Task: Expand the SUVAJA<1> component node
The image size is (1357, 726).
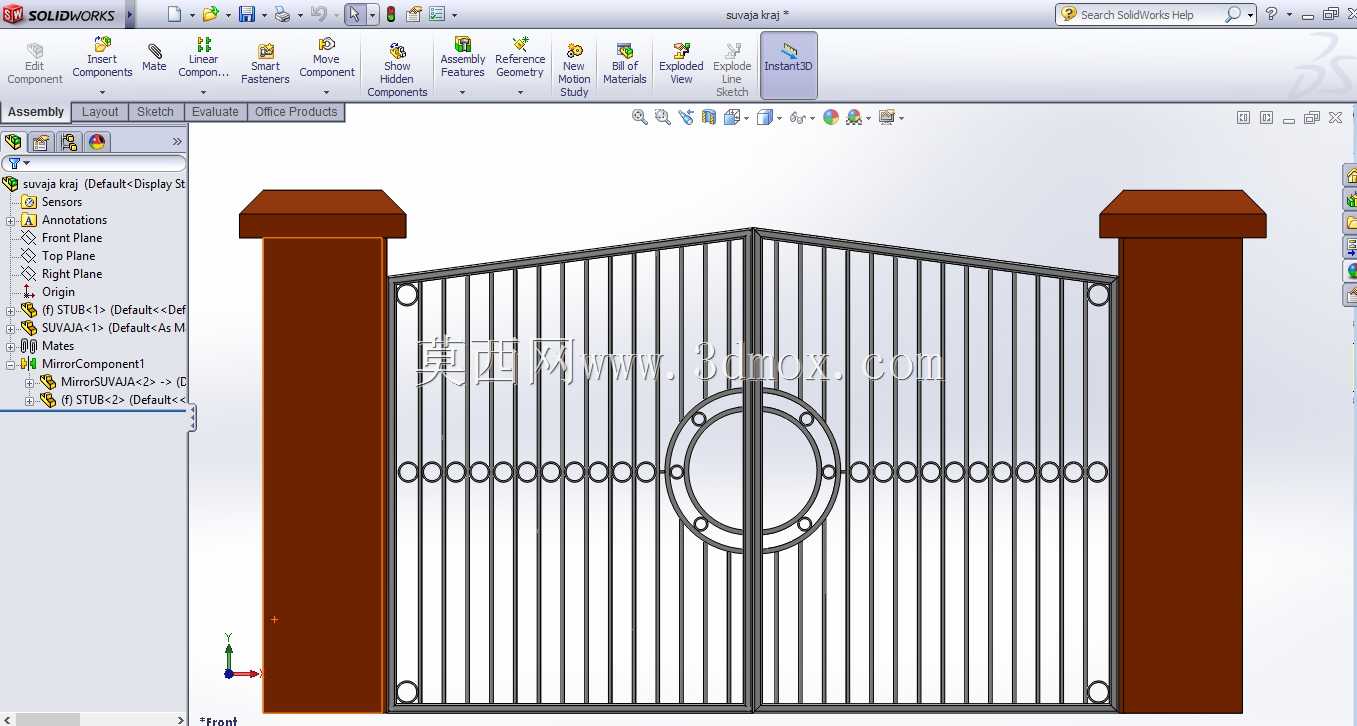Action: pyautogui.click(x=10, y=329)
